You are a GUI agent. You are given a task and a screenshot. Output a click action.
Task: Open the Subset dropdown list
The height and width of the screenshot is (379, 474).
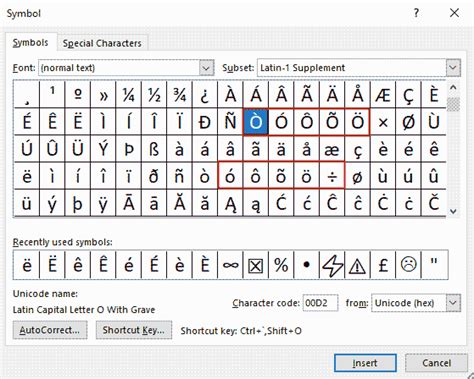tap(453, 68)
